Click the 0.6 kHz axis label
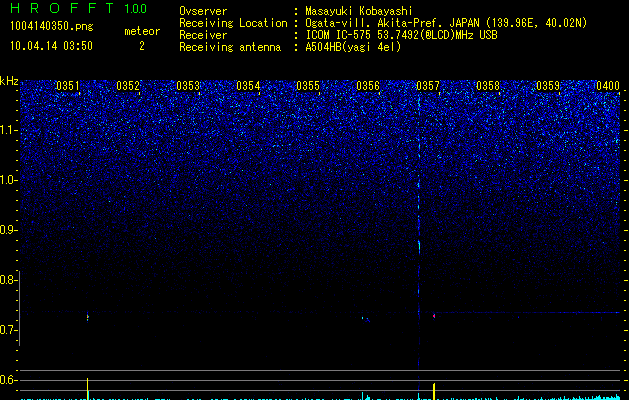 point(8,380)
